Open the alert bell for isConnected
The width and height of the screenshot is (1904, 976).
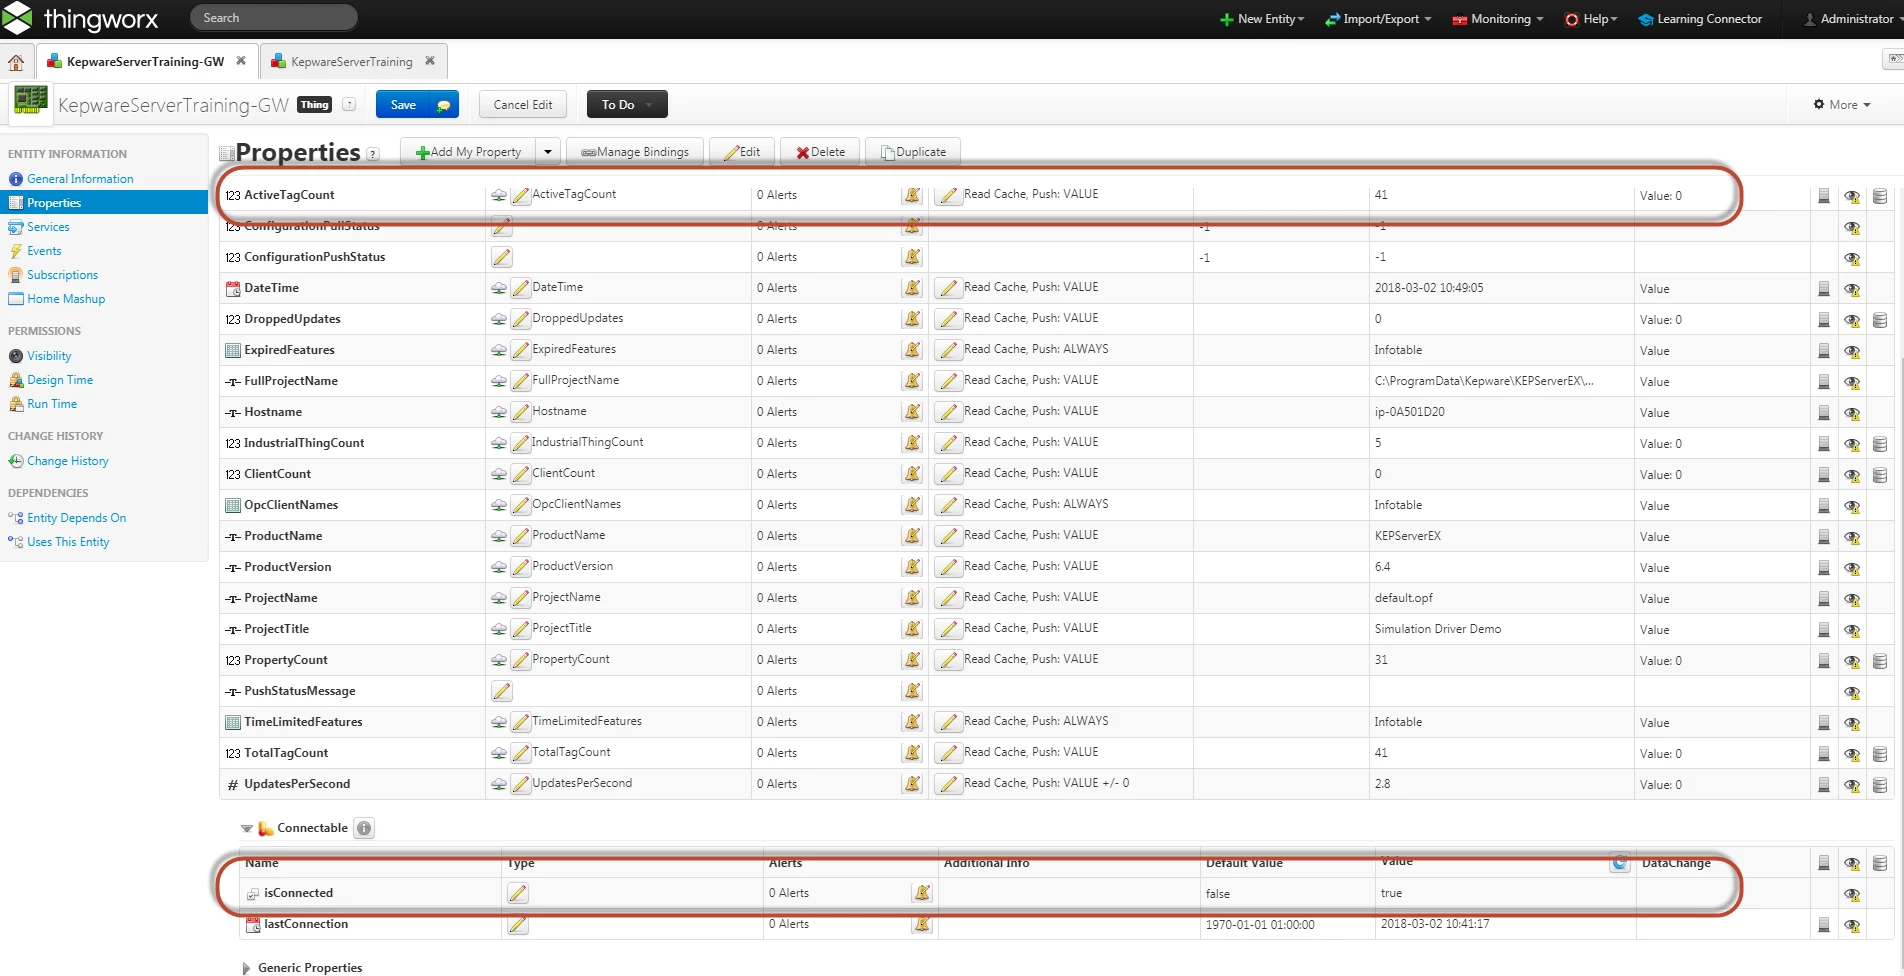click(x=922, y=893)
